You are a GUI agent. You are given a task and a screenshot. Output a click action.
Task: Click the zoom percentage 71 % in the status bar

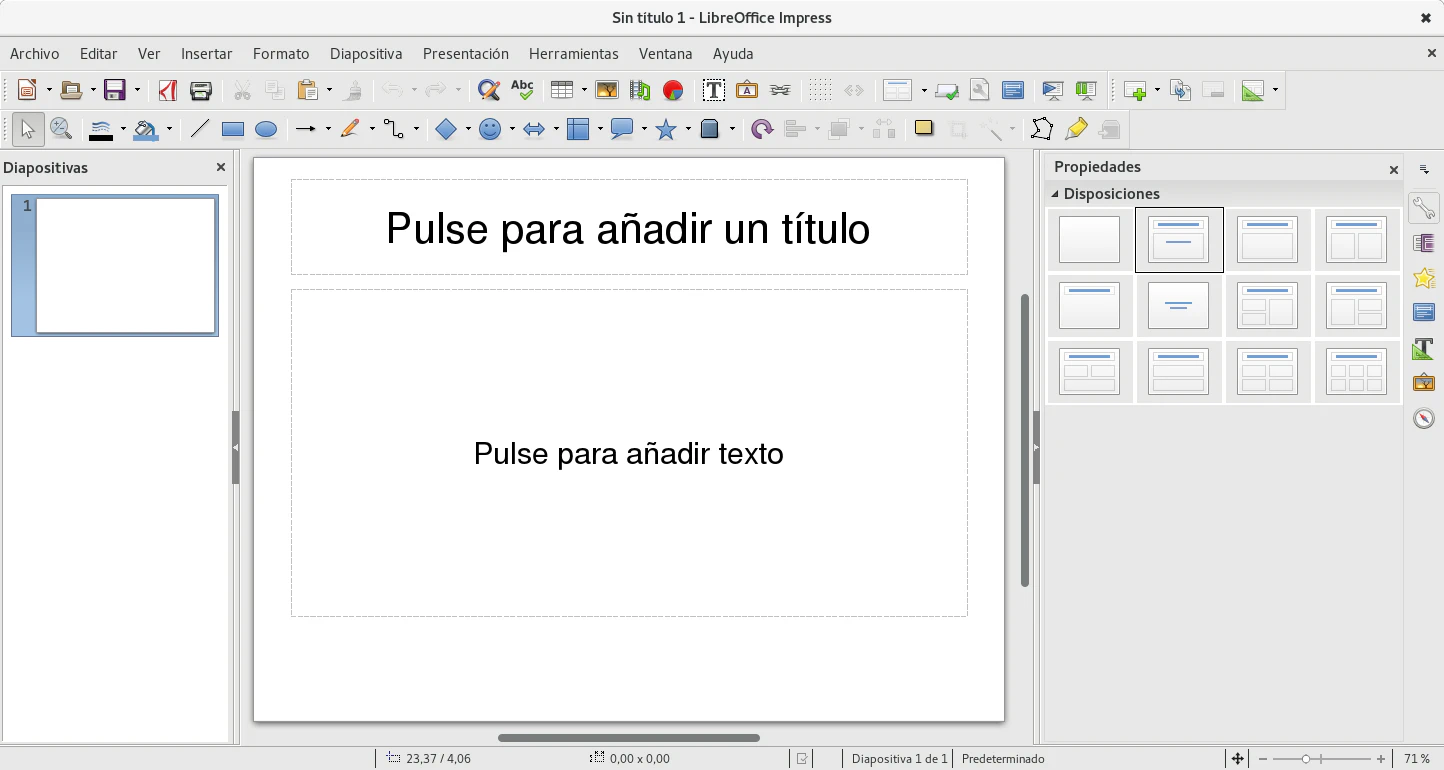point(1416,759)
